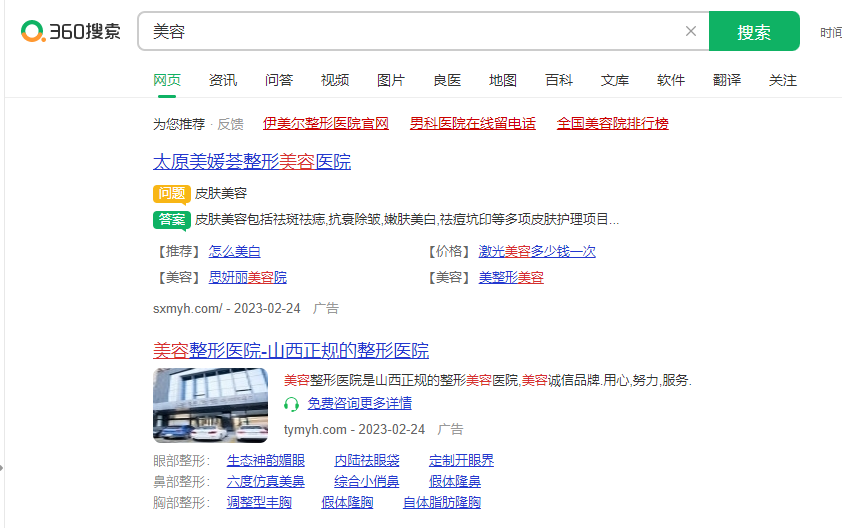Open 伊美尔整形医院官网 recommendation
Image resolution: width=842 pixels, height=528 pixels.
[326, 124]
